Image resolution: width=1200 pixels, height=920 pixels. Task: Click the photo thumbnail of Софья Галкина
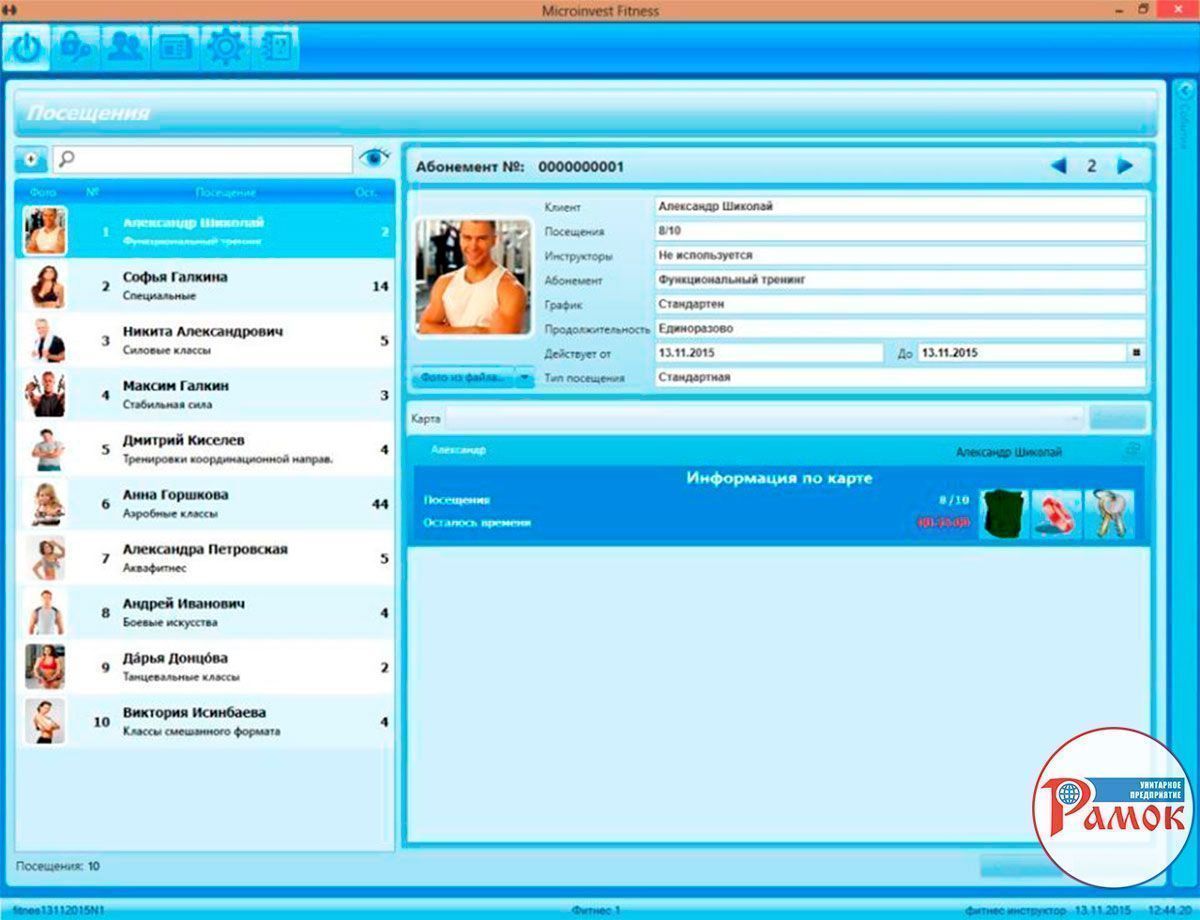45,286
